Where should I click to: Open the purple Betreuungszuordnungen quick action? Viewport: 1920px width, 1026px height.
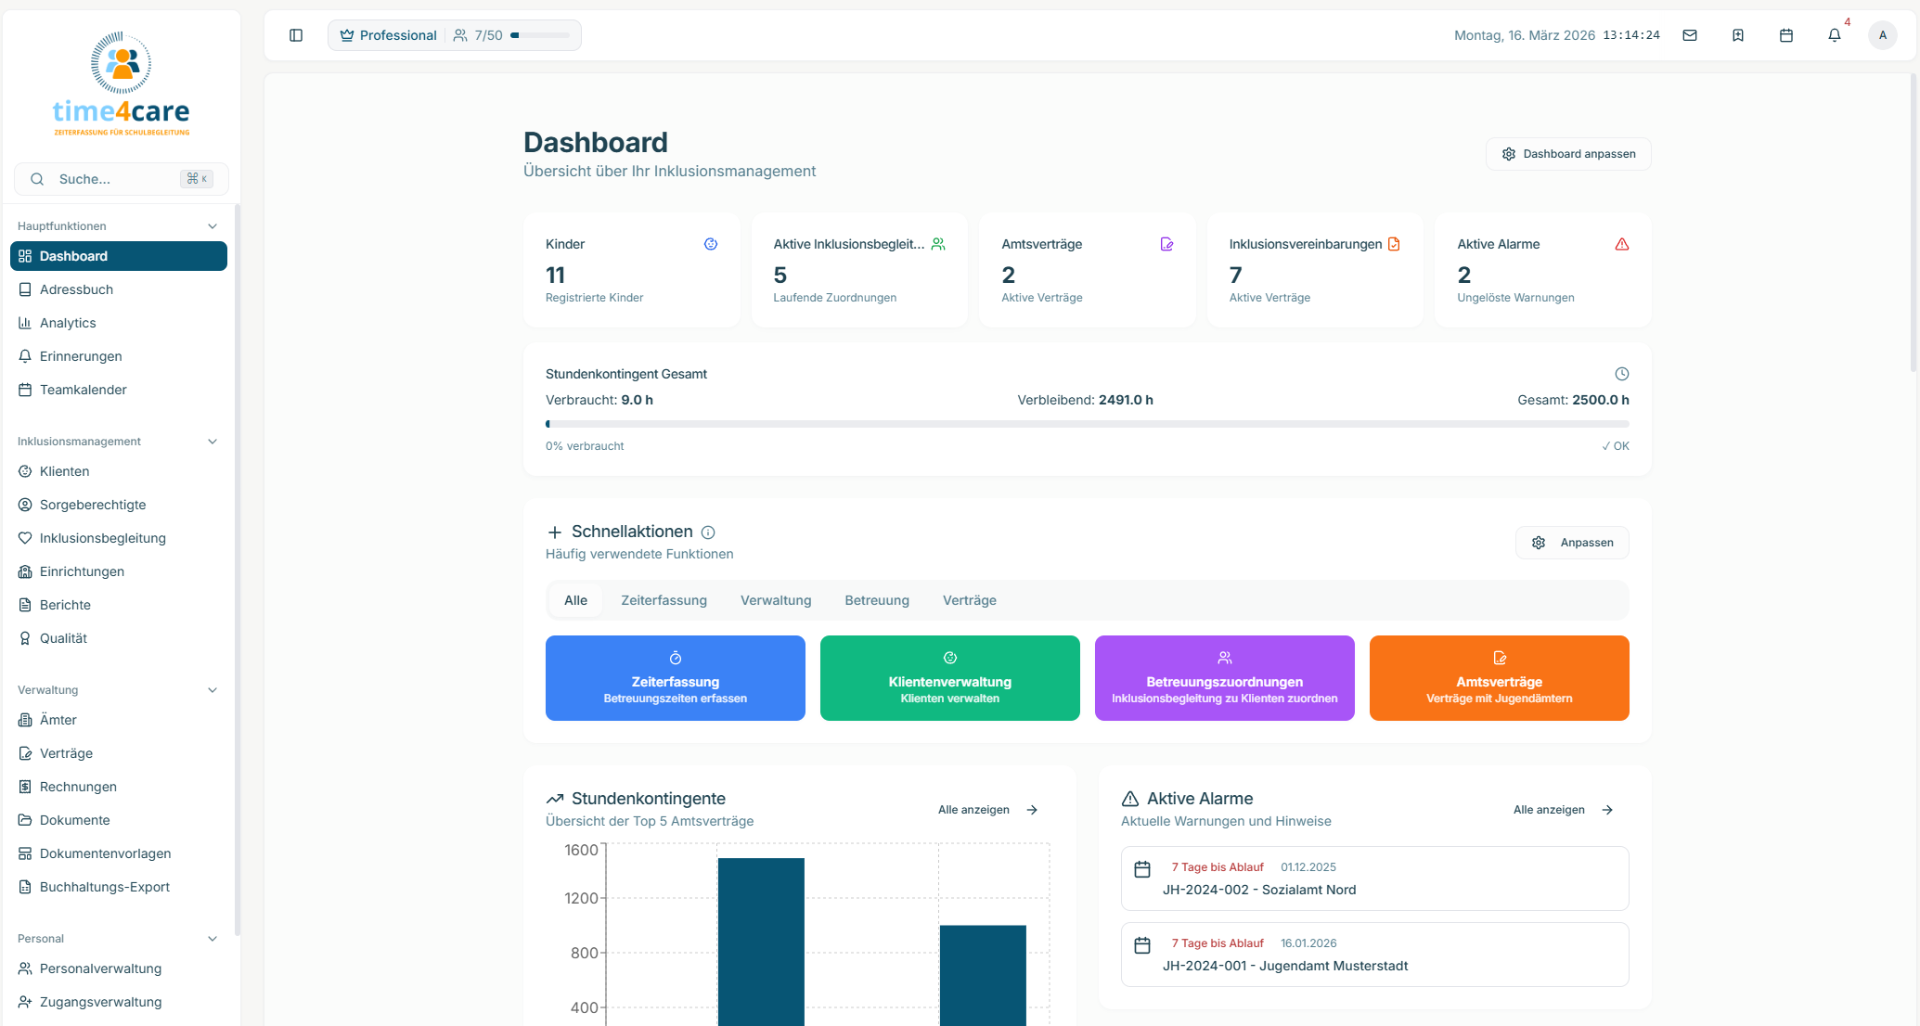1225,678
